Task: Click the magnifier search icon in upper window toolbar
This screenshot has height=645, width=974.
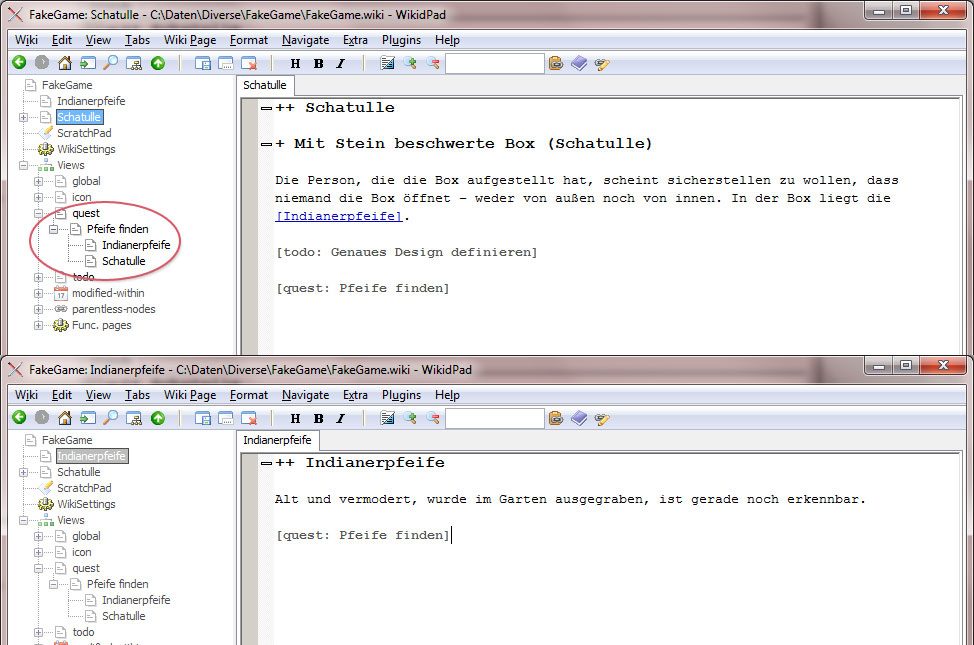Action: 111,63
